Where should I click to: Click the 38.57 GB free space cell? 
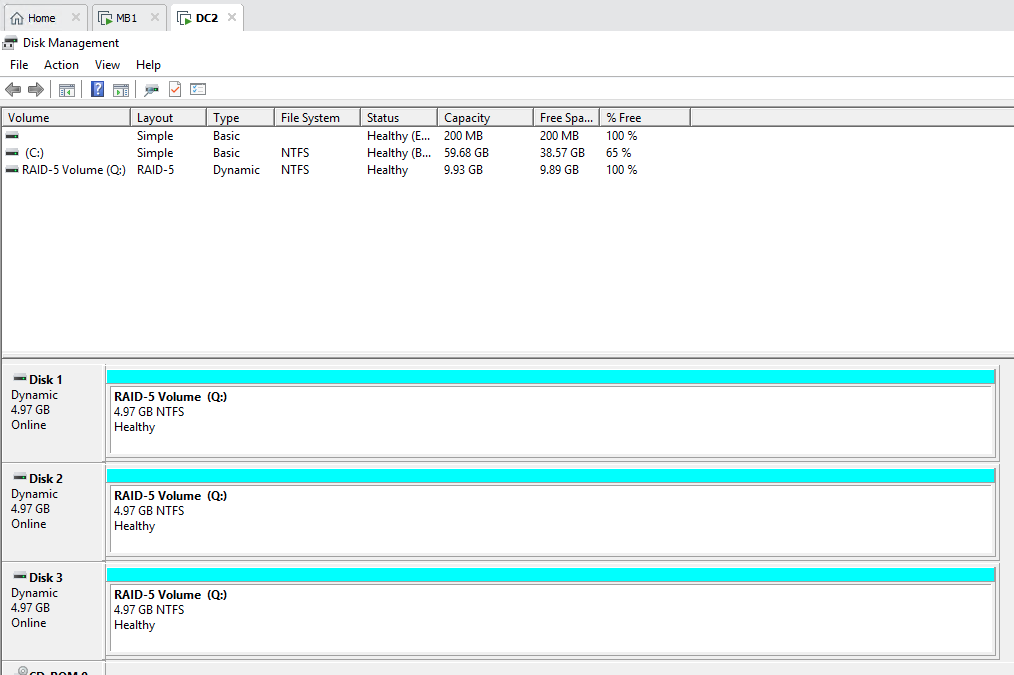click(562, 153)
